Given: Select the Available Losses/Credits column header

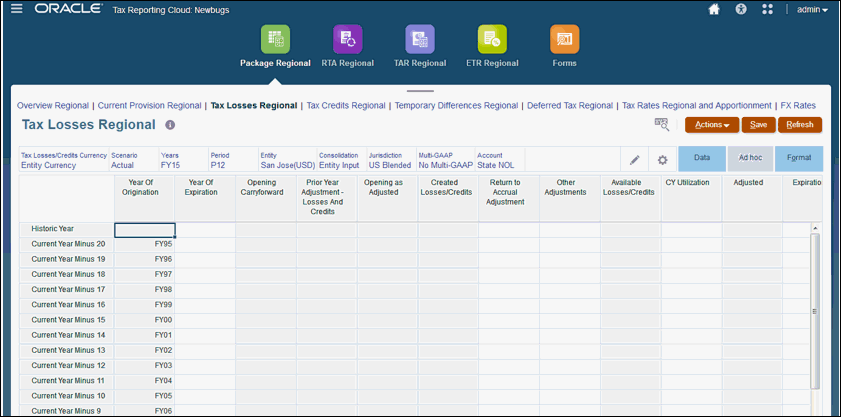Looking at the screenshot, I should [x=630, y=197].
